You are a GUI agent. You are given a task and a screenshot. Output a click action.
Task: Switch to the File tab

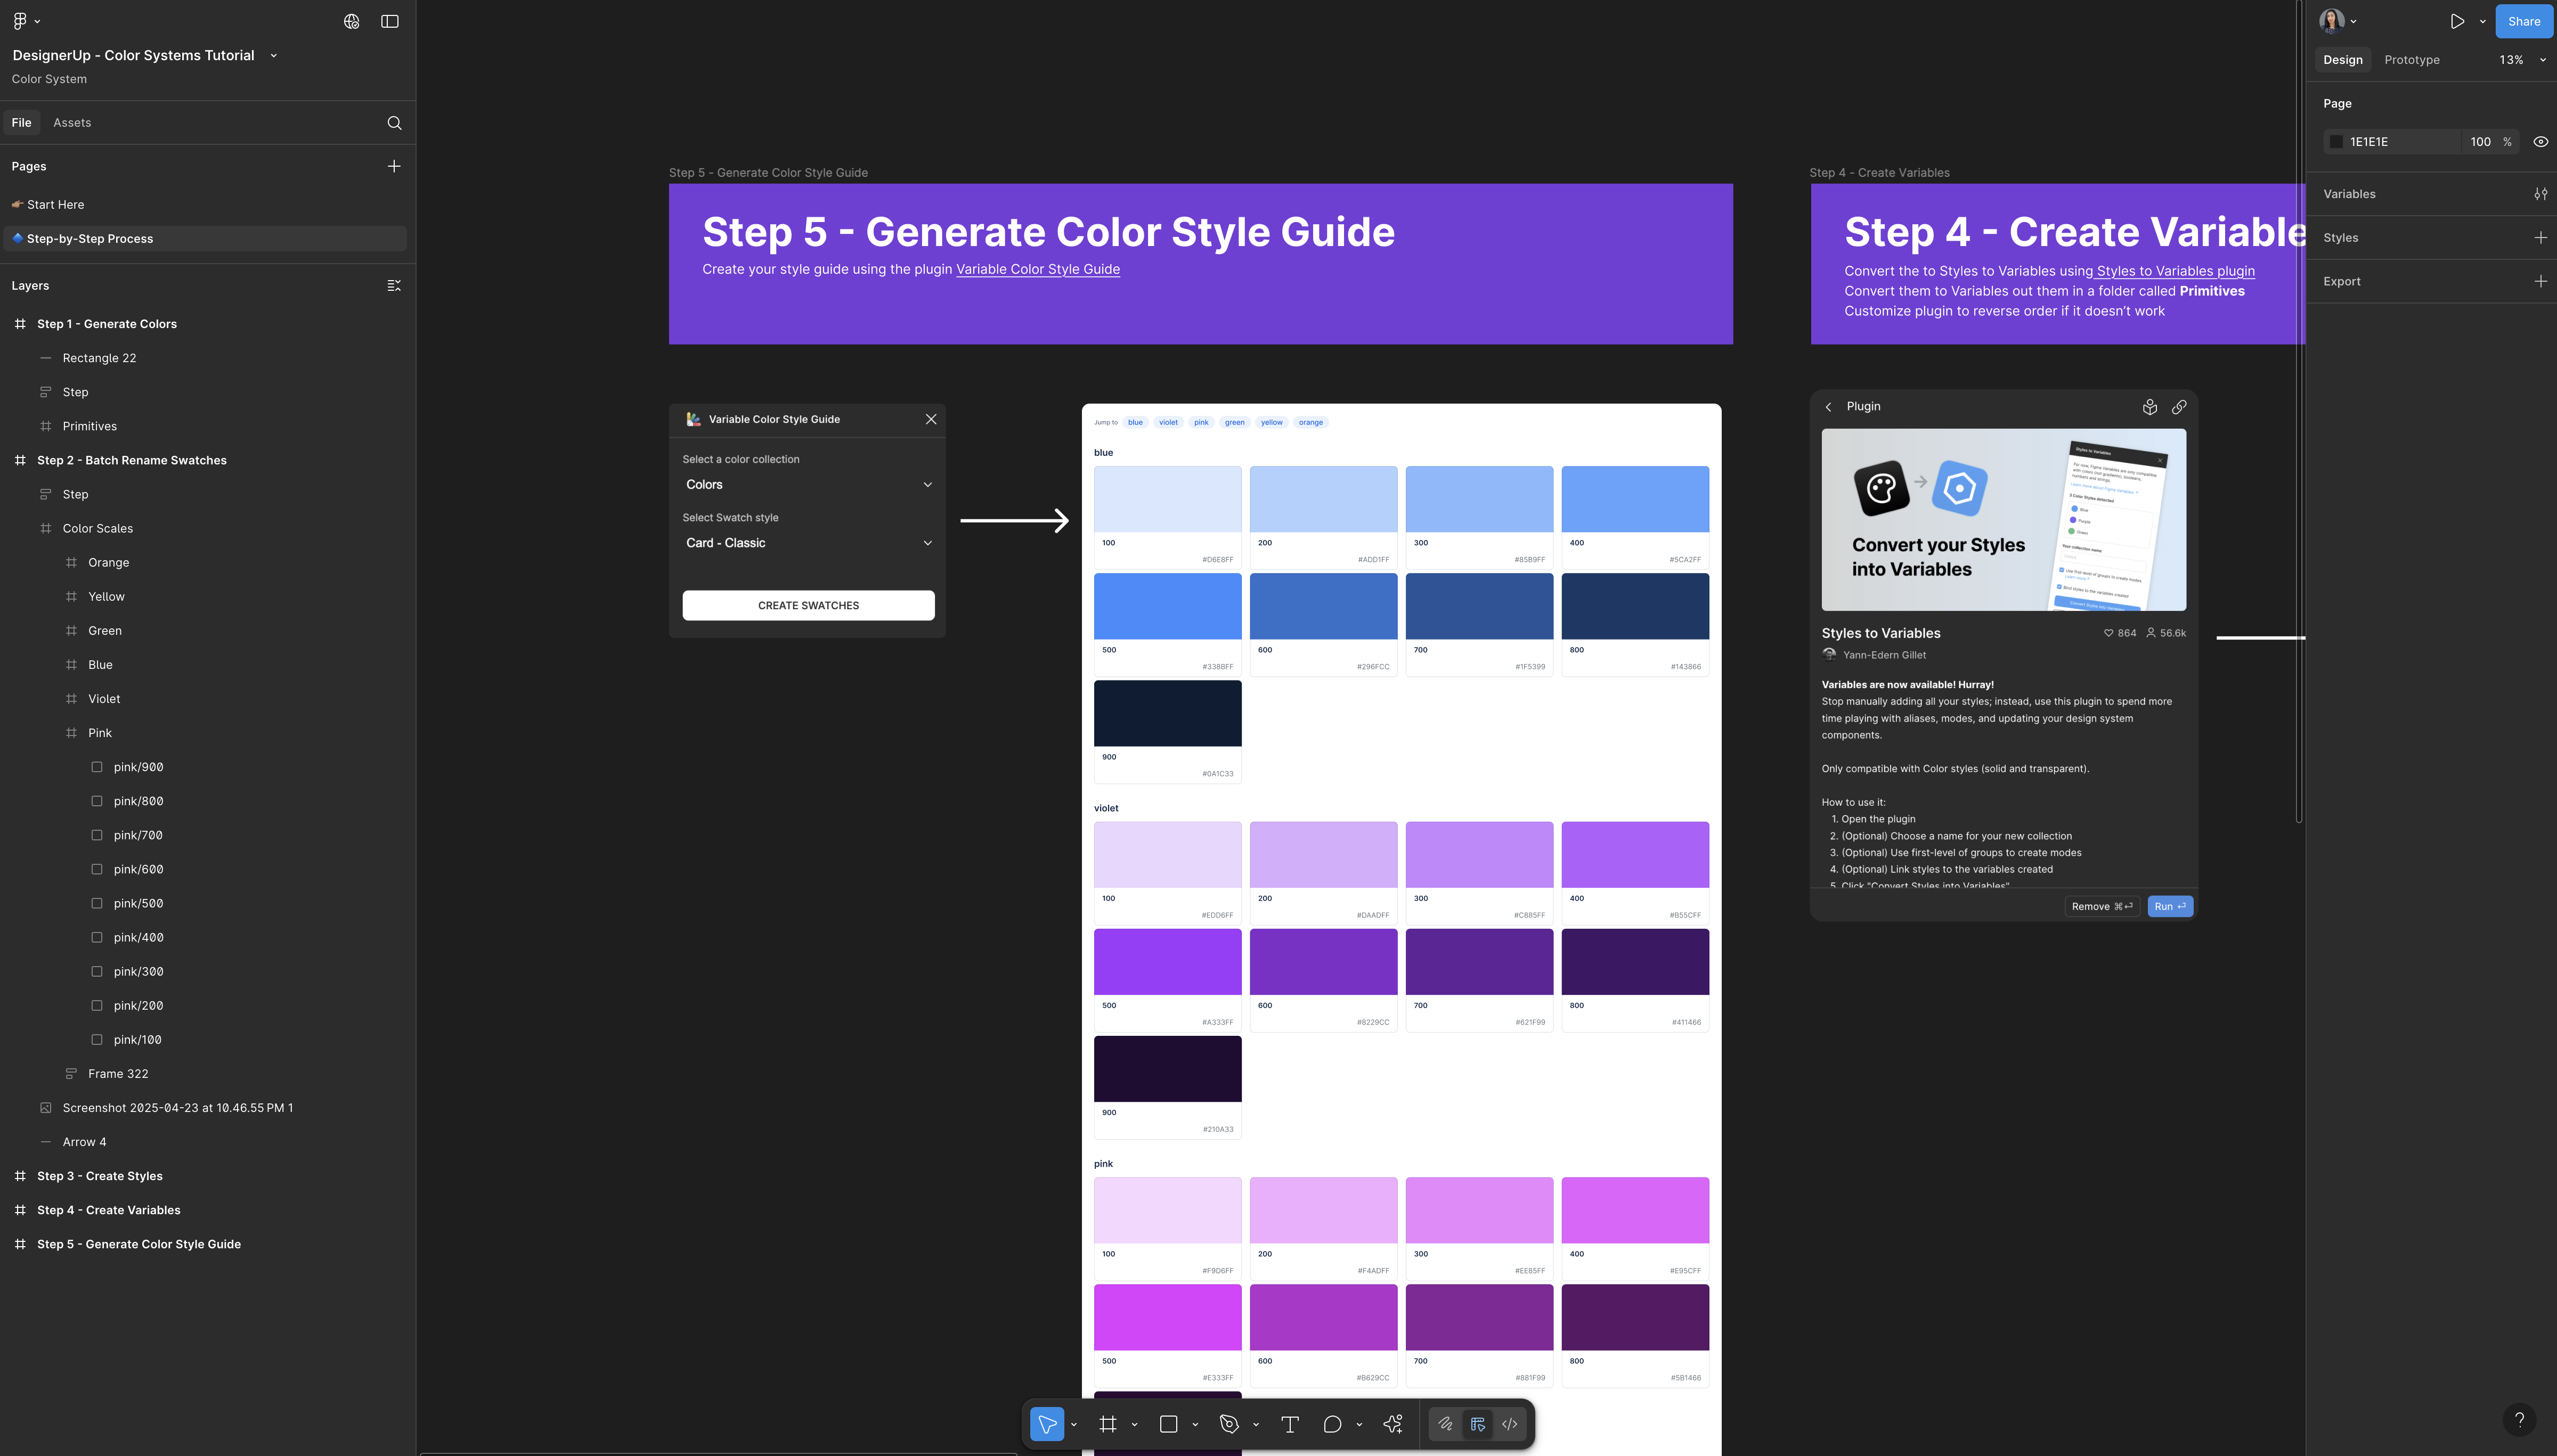click(x=21, y=123)
